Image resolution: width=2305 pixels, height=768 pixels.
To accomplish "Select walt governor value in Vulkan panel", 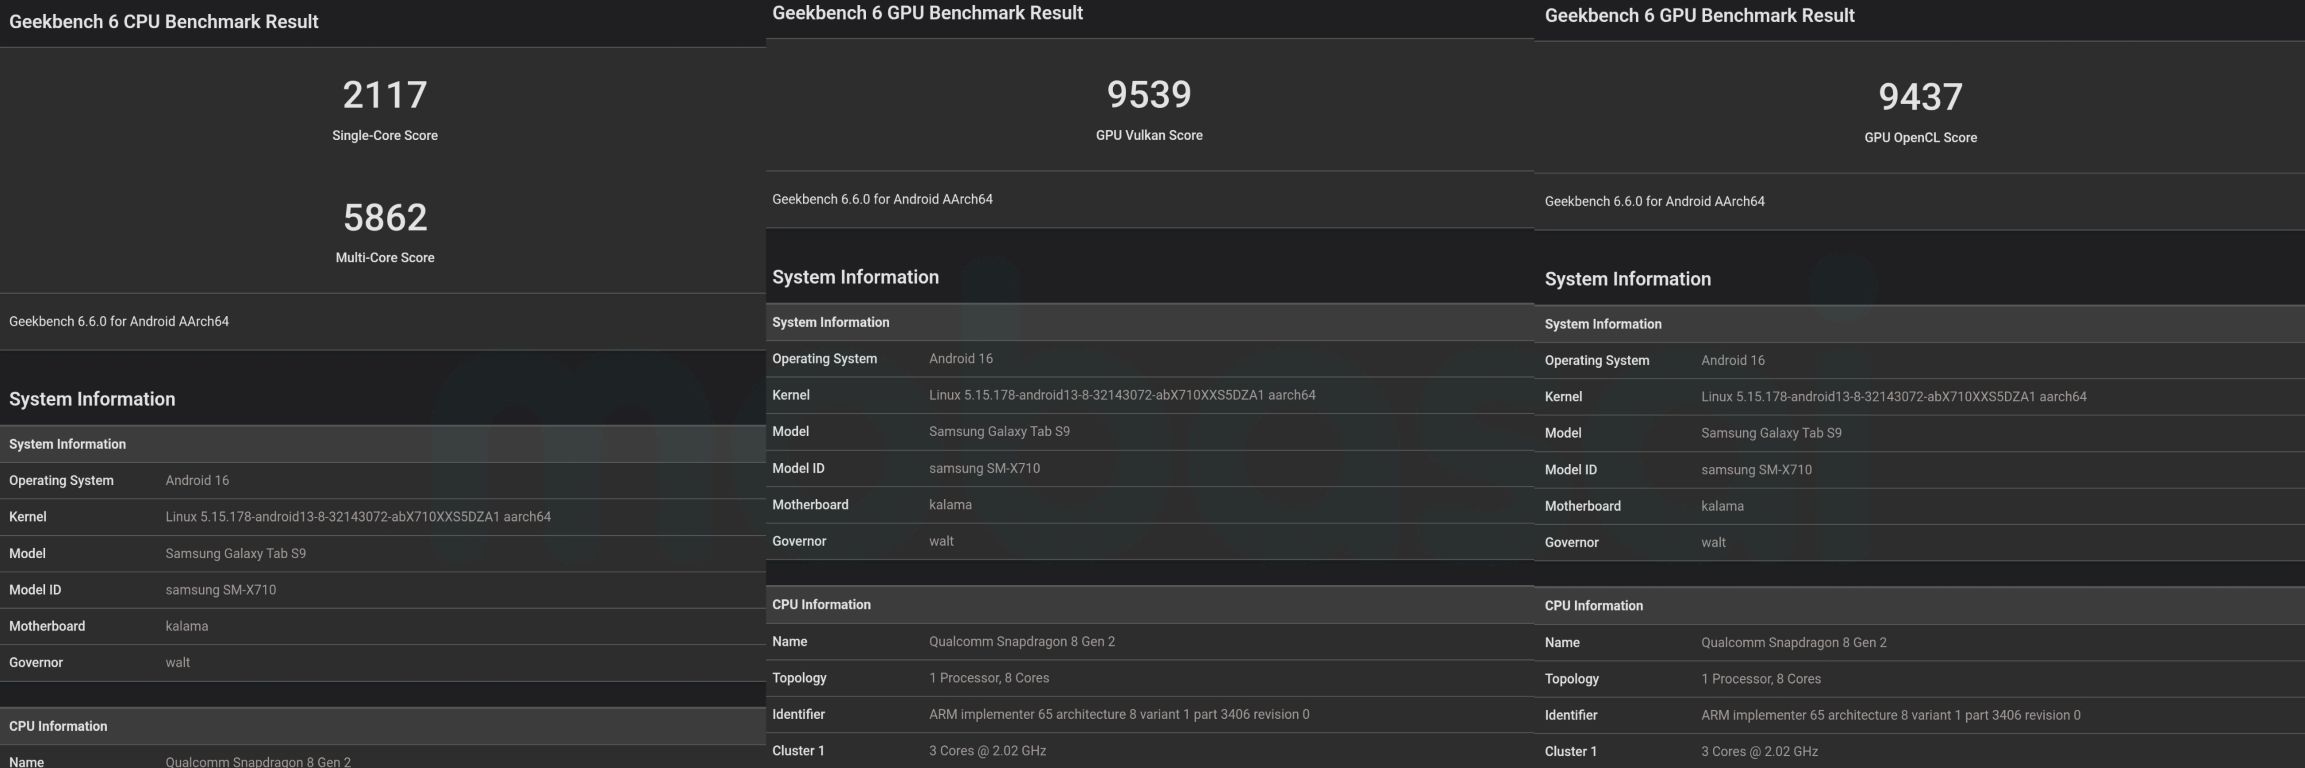I will click(941, 541).
